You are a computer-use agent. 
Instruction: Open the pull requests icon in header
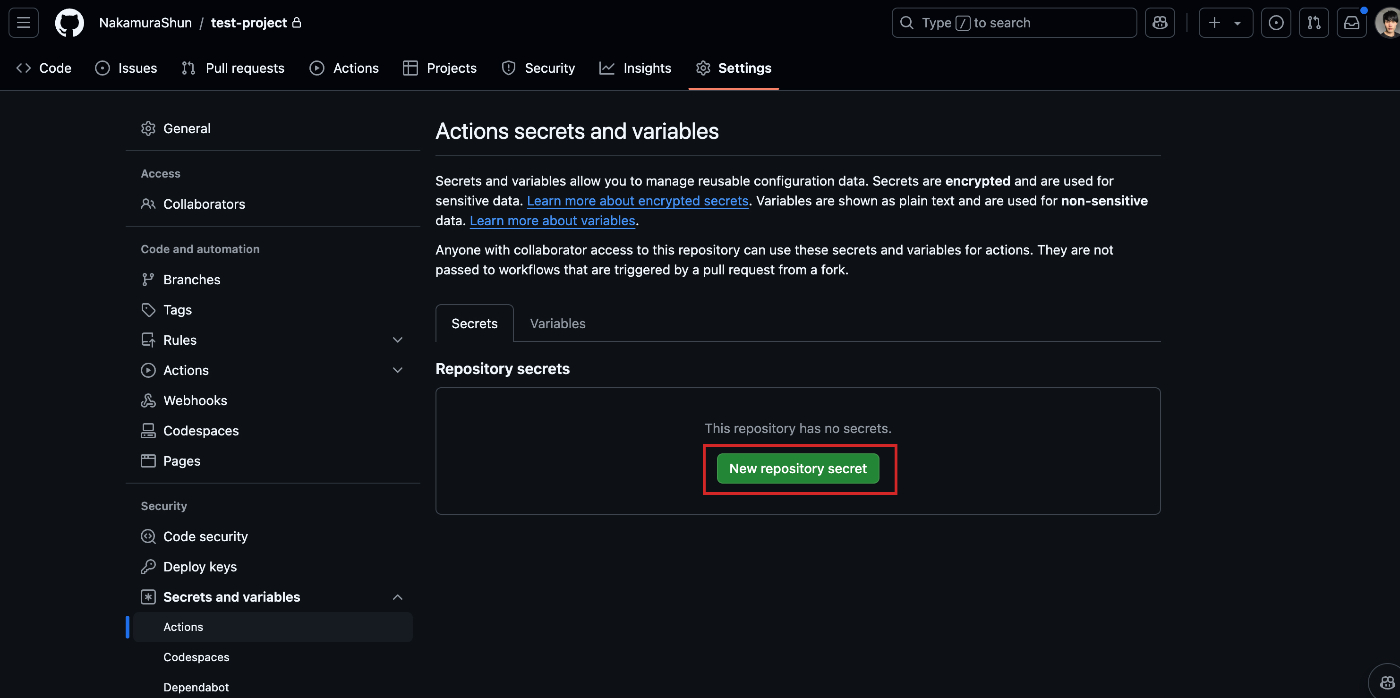coord(1314,22)
